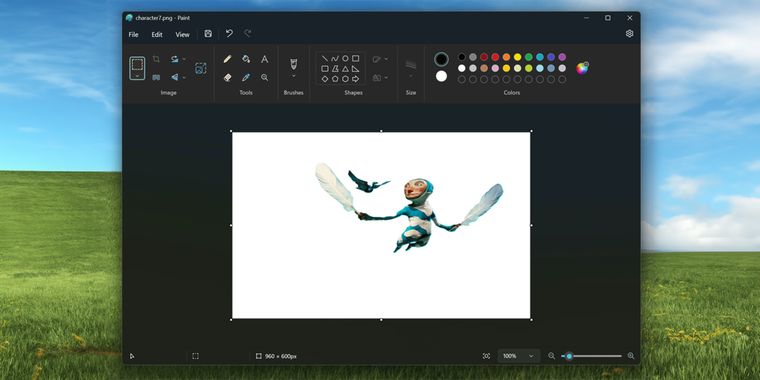Open the View menu

[x=182, y=34]
